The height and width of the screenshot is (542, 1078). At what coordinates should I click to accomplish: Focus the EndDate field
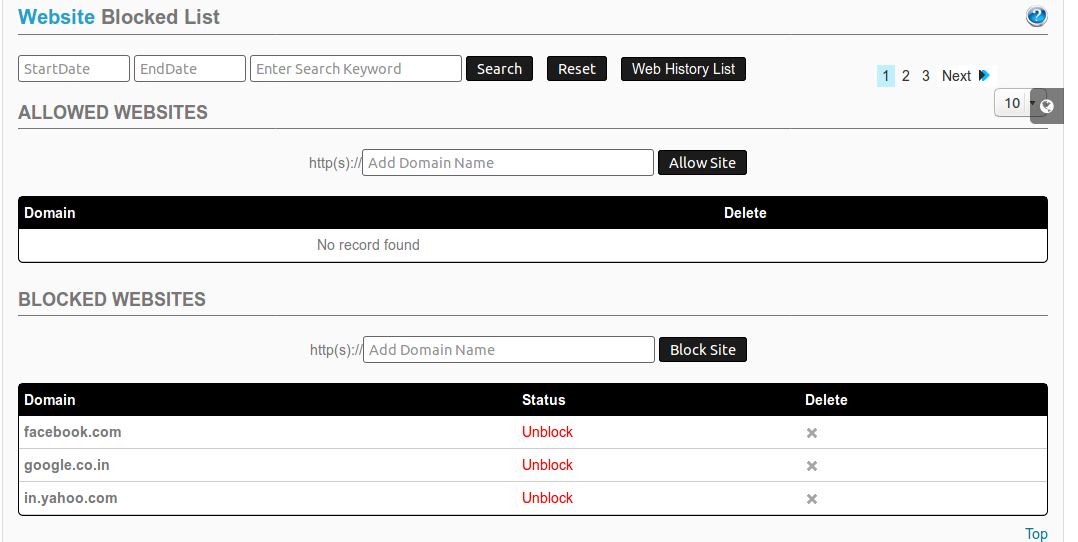[190, 69]
